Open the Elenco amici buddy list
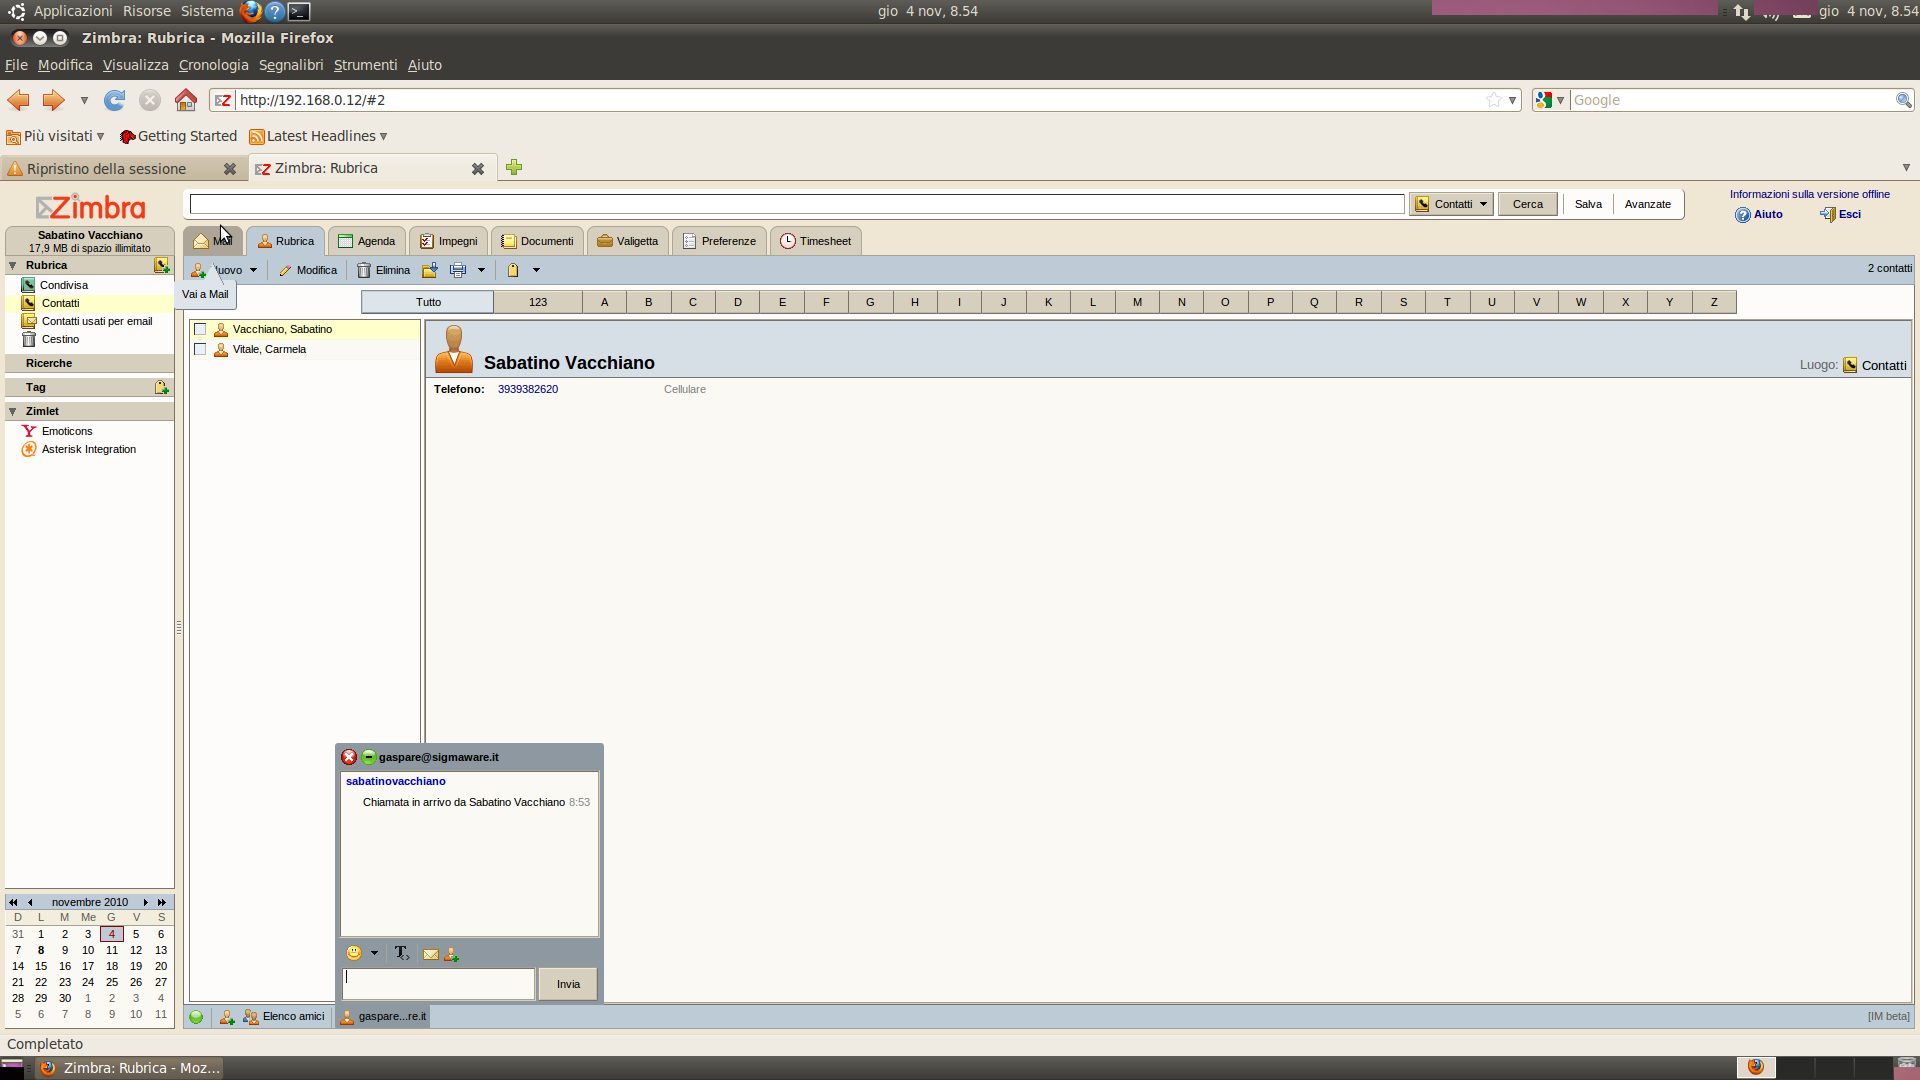The width and height of the screenshot is (1920, 1080). (x=284, y=1017)
